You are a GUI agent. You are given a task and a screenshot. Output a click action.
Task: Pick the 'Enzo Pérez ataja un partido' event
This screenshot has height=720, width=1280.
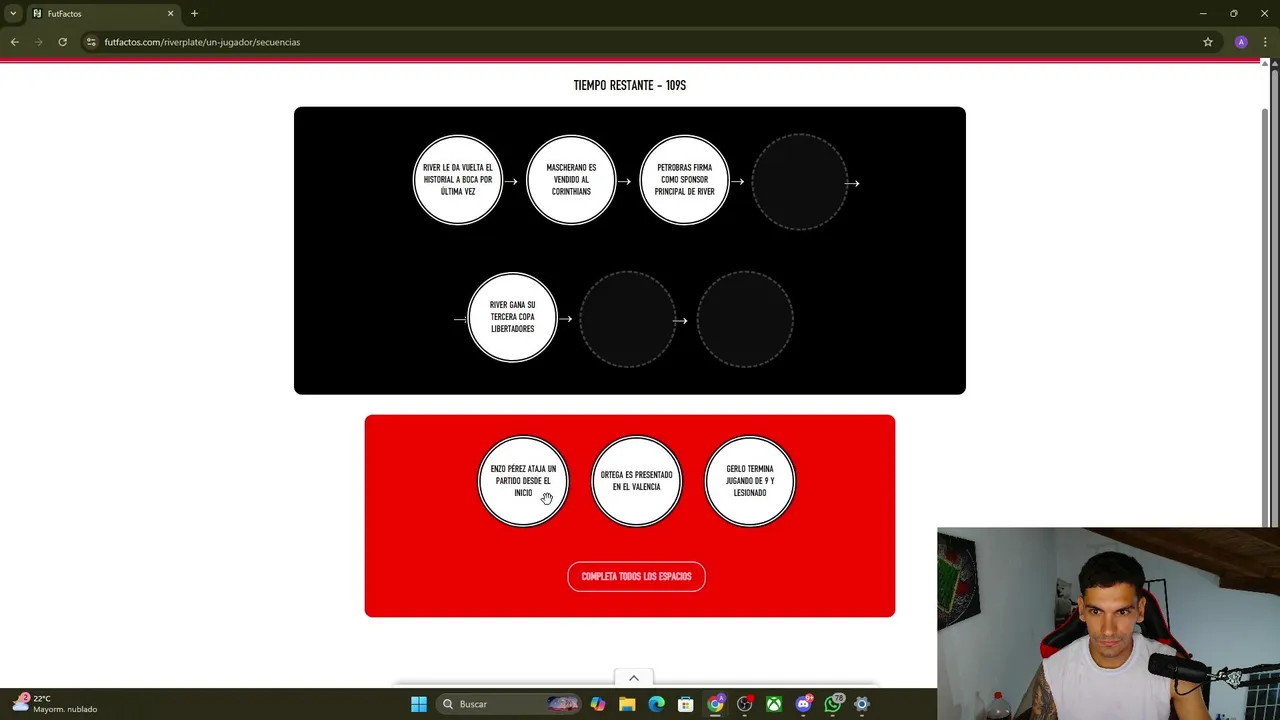[x=523, y=481]
